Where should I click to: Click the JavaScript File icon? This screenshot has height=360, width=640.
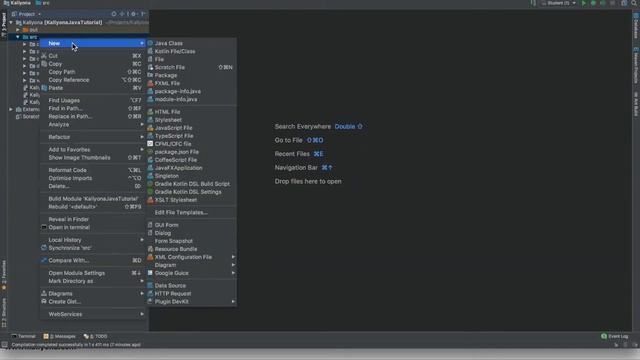pyautogui.click(x=150, y=128)
